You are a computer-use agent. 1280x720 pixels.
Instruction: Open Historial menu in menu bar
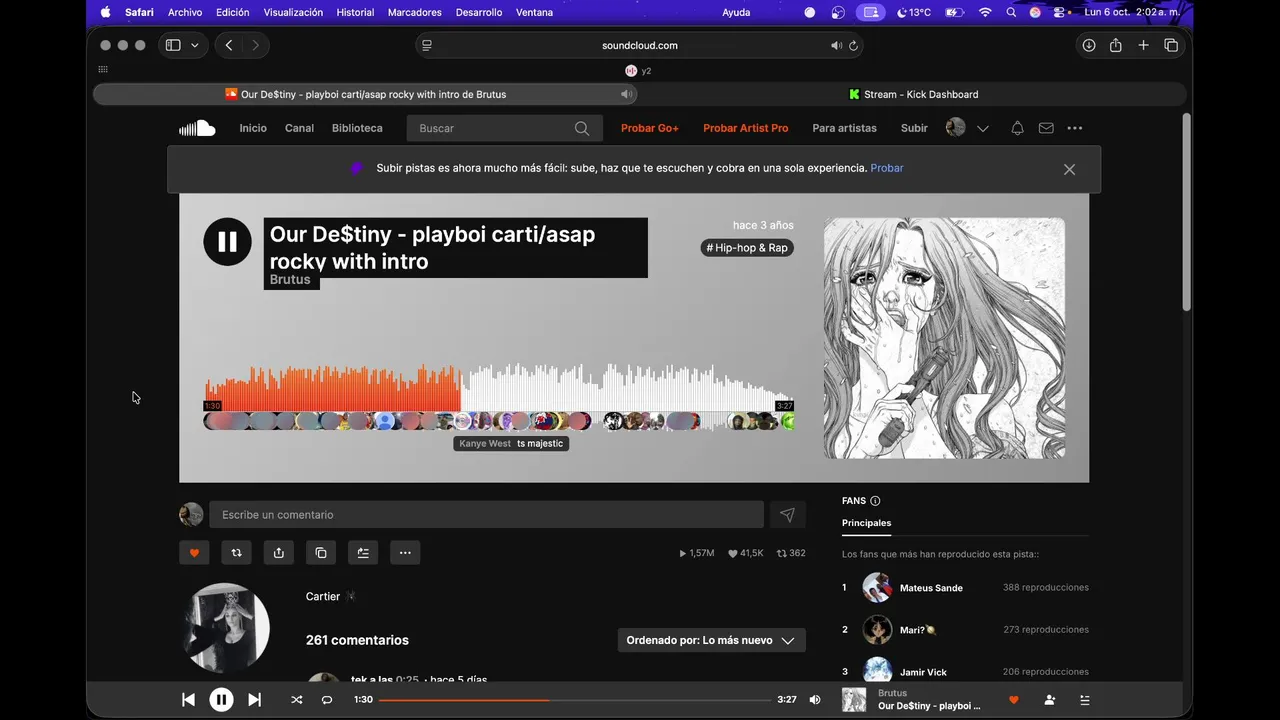(x=355, y=12)
